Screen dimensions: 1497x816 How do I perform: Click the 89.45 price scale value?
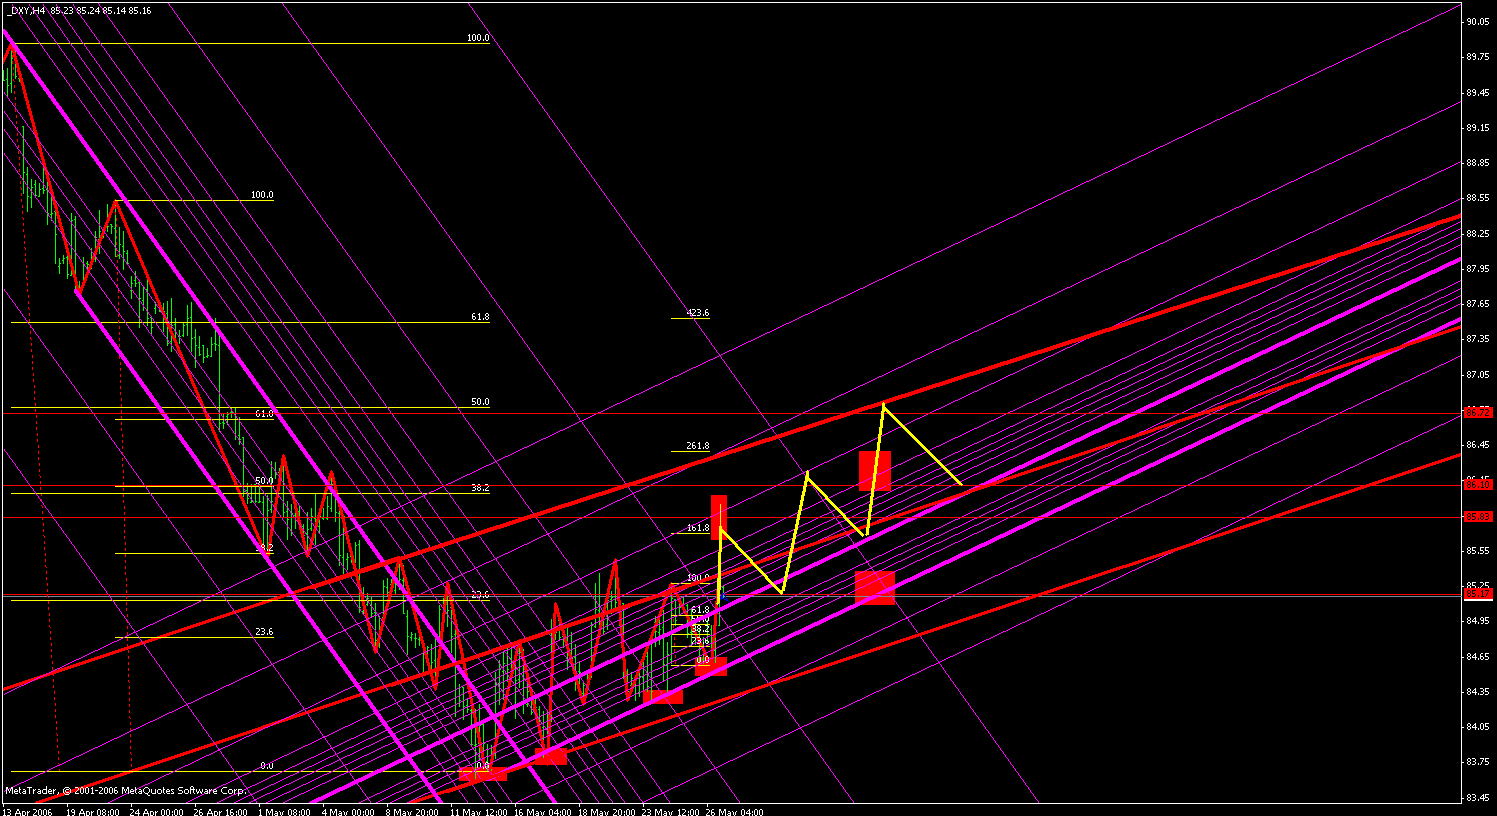click(x=1479, y=92)
